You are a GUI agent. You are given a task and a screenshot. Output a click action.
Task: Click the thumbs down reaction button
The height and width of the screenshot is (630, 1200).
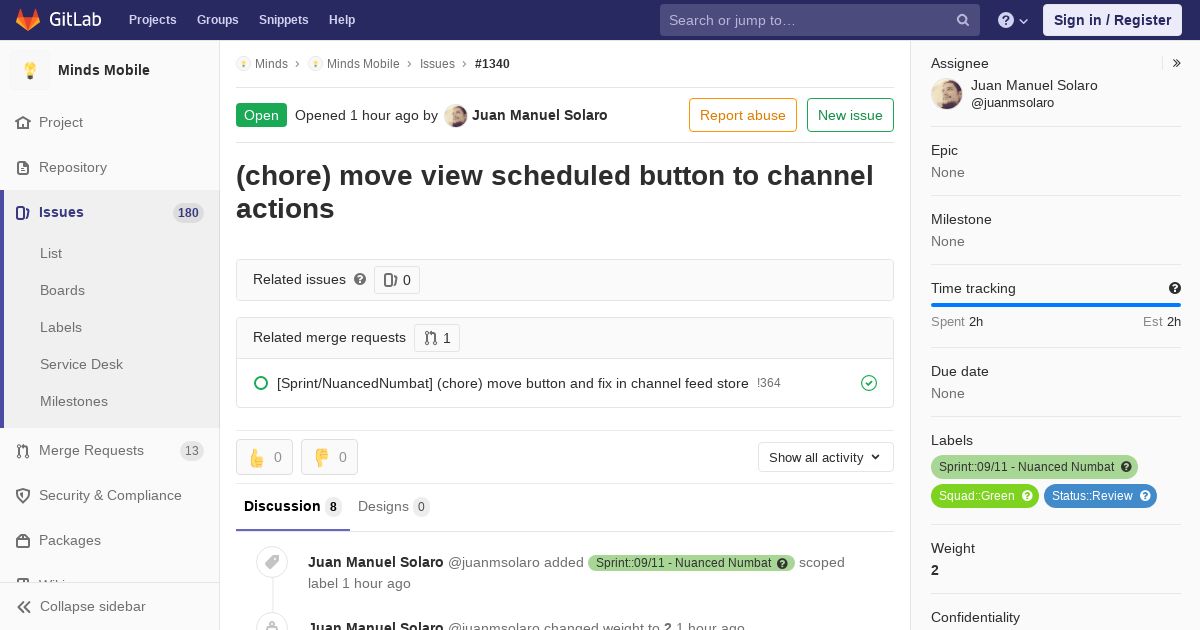pos(329,457)
